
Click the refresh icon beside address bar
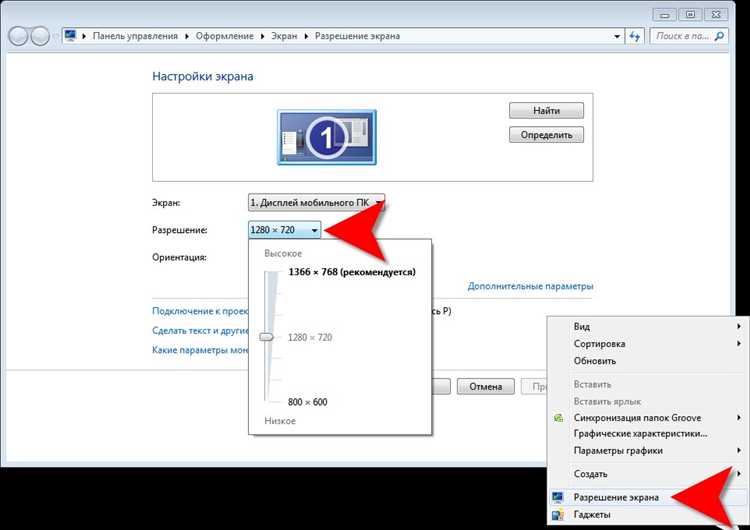[x=633, y=36]
